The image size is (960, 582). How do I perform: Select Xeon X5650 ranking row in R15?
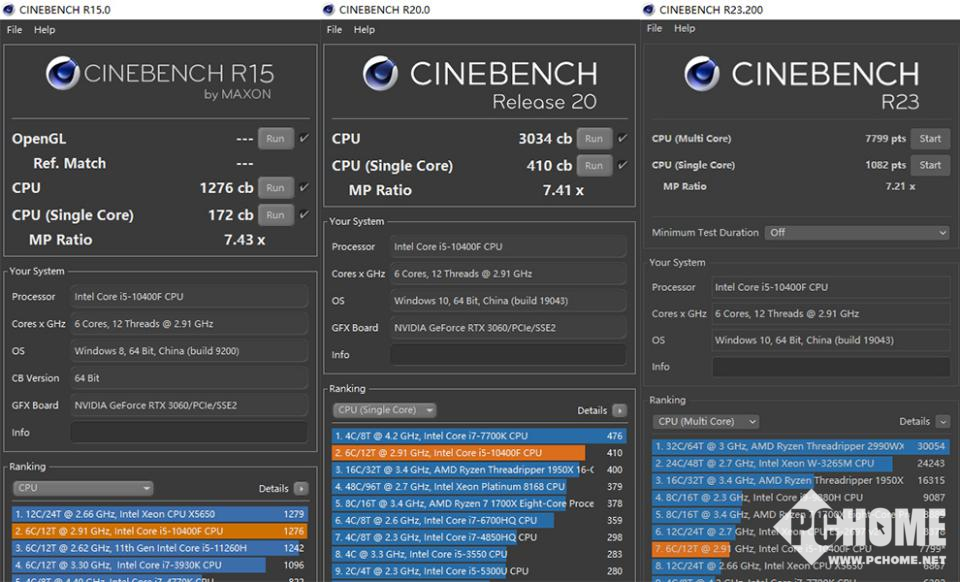pyautogui.click(x=159, y=514)
